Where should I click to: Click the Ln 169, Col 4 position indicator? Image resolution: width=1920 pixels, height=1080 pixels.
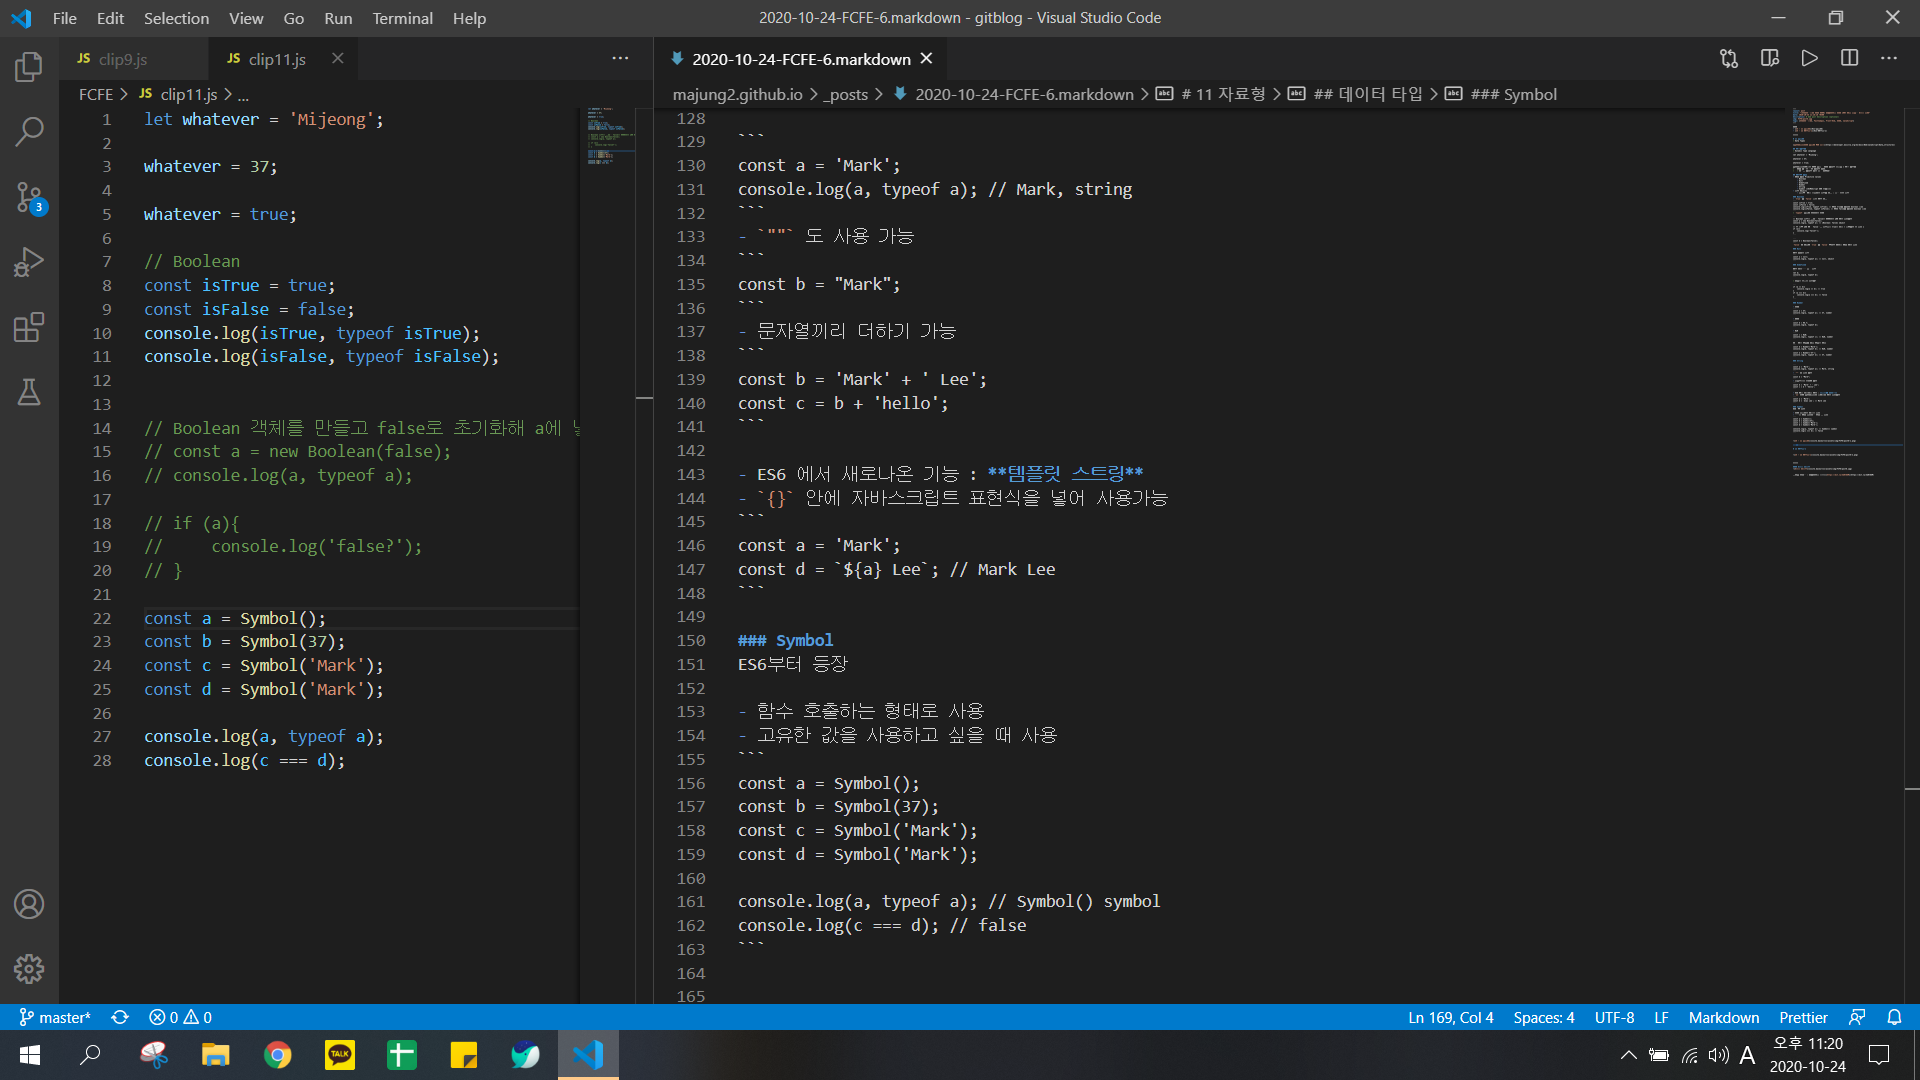(x=1450, y=1017)
